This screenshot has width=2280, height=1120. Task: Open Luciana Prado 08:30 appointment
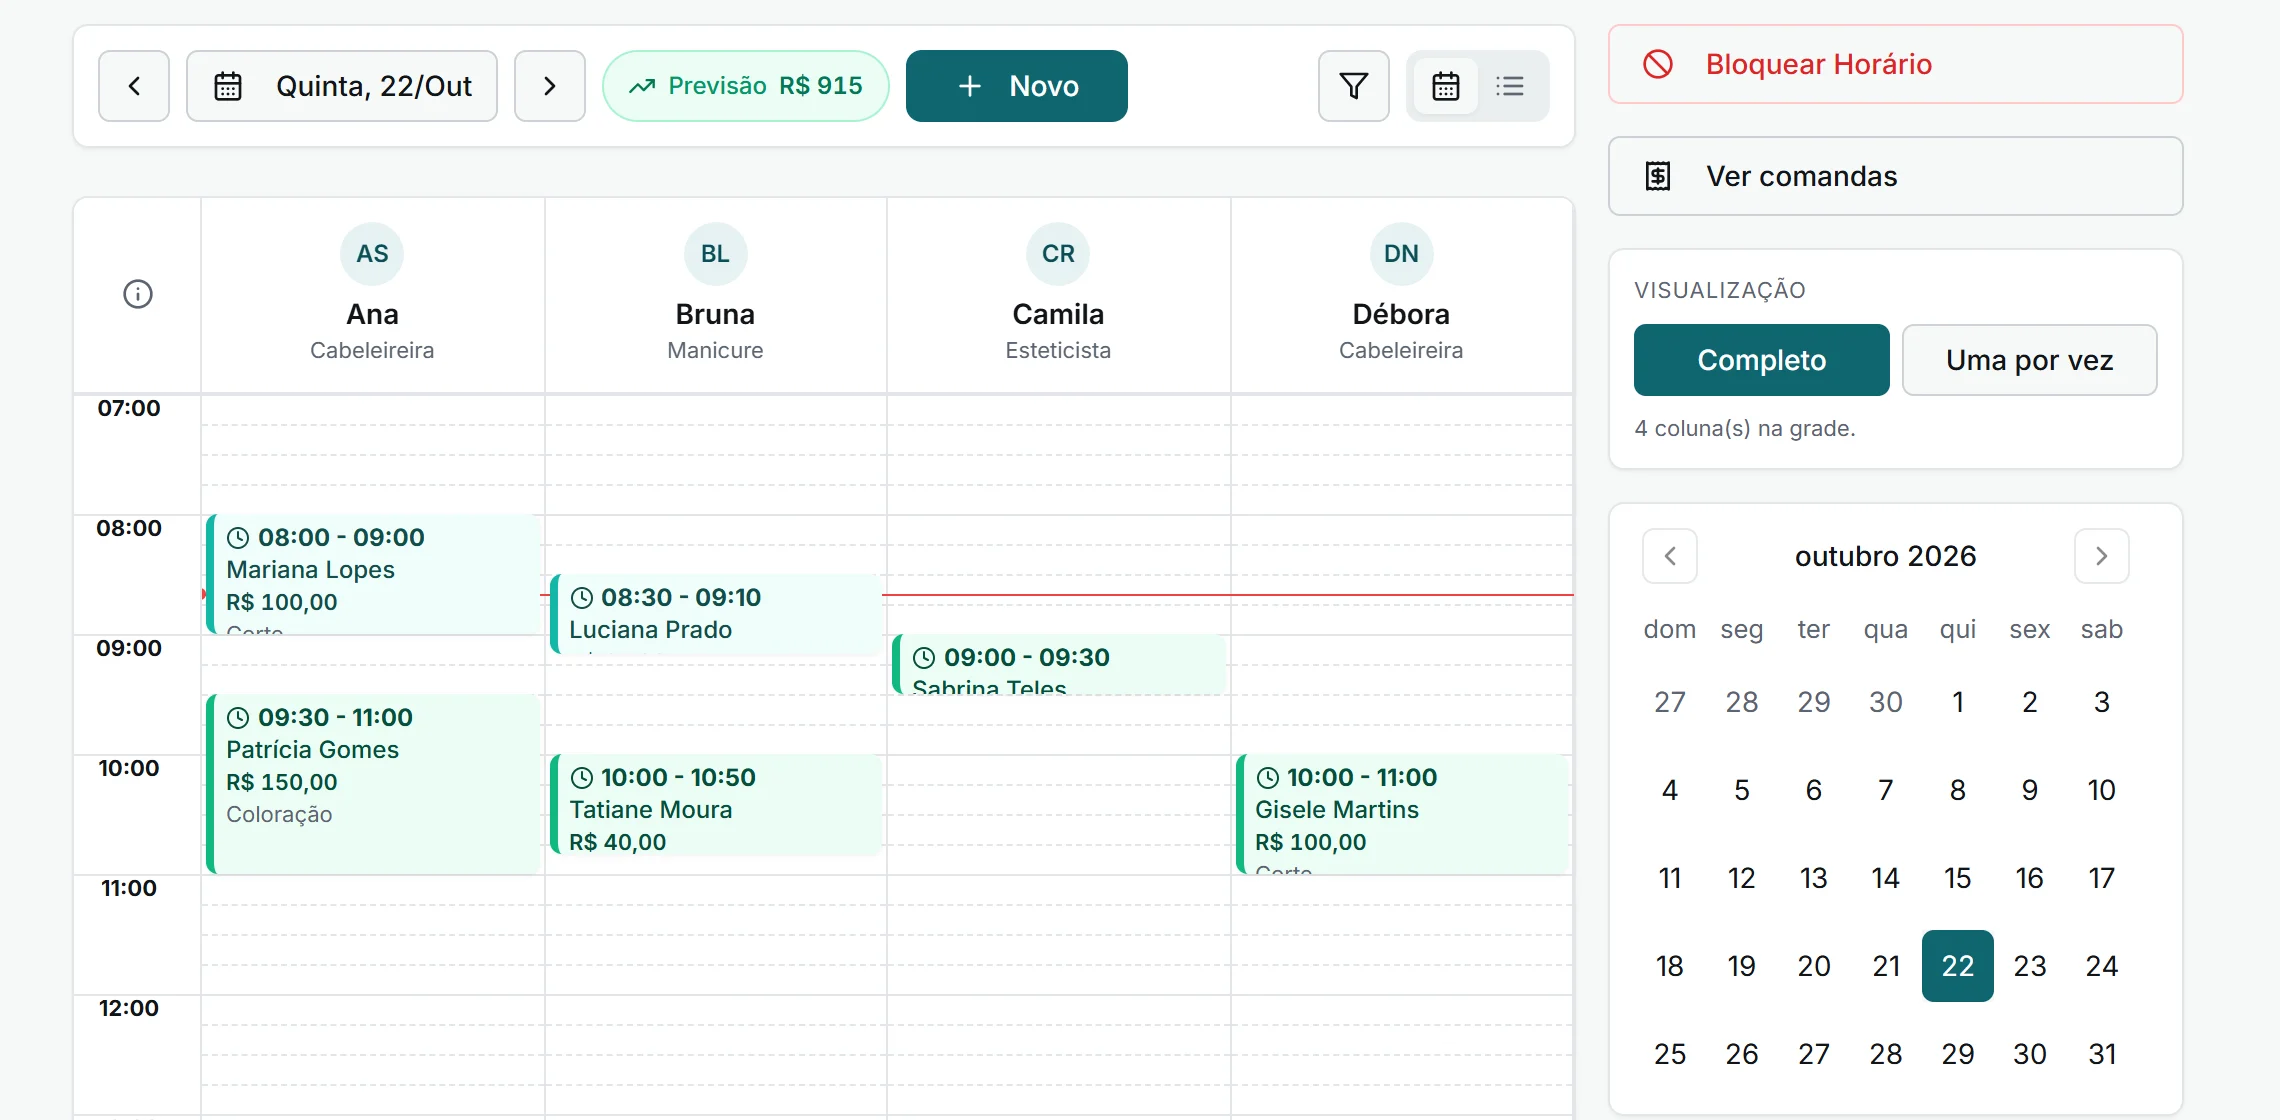coord(716,615)
